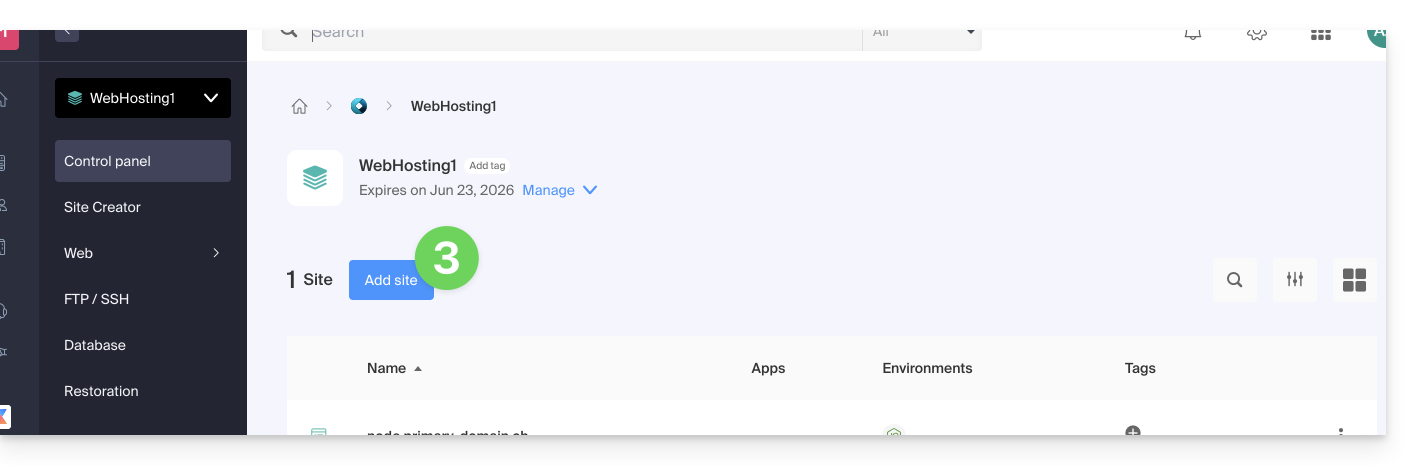
Task: Open the Database menu item
Action: pyautogui.click(x=95, y=345)
